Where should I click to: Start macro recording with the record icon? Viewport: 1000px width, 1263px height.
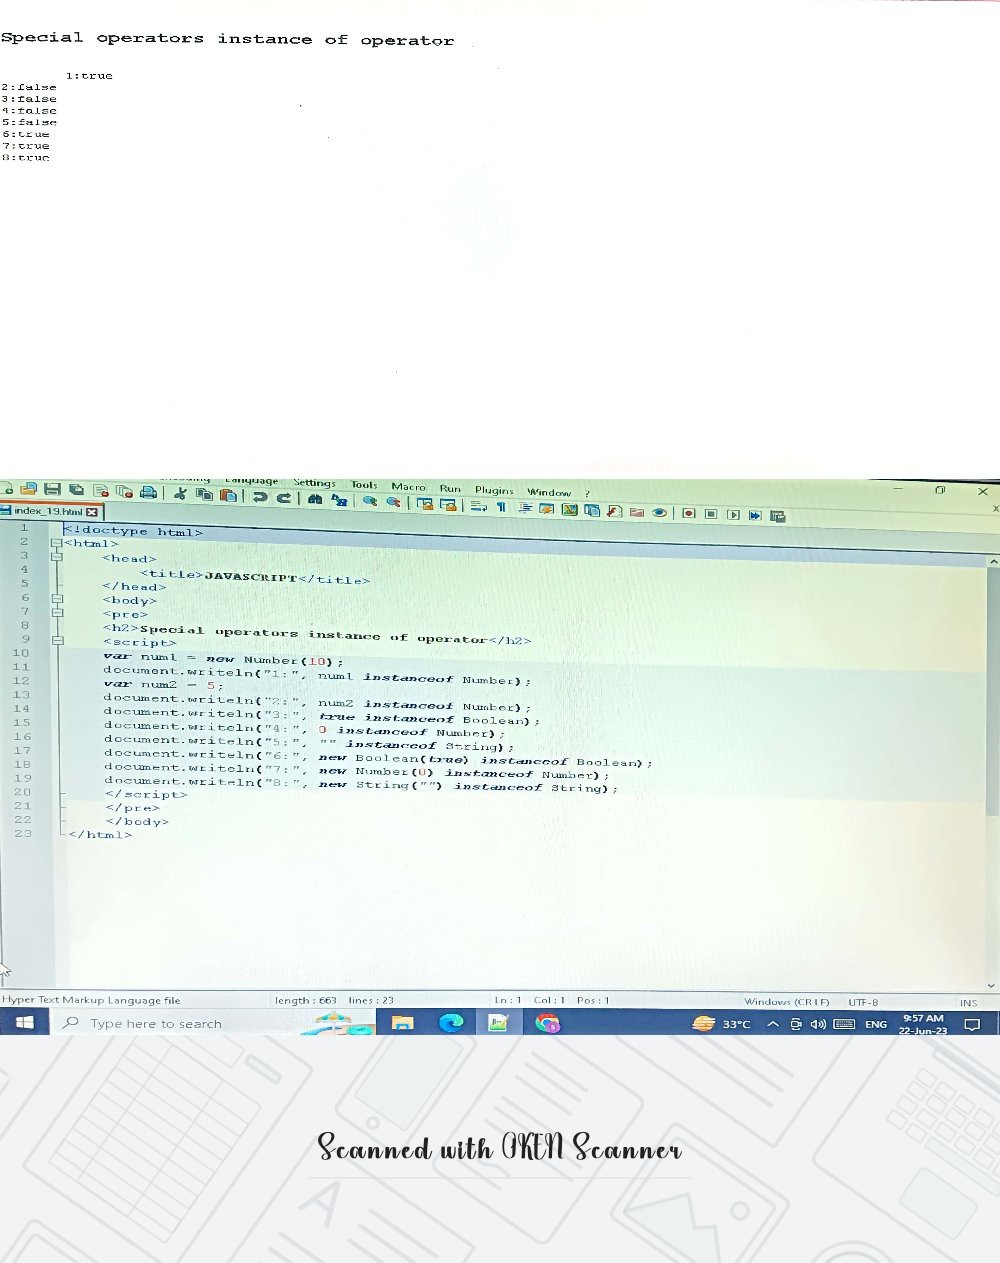[688, 513]
